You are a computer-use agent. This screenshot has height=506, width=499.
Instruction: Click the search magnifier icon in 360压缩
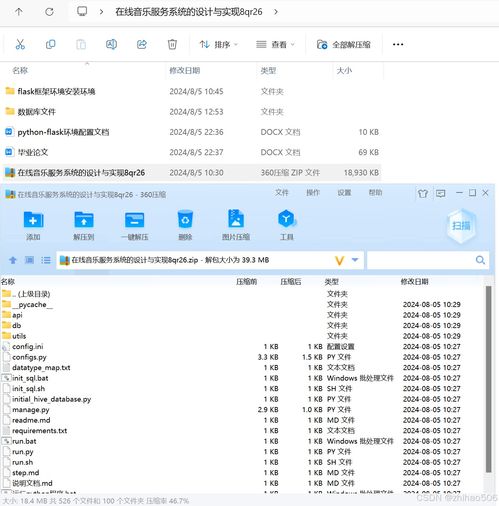[x=480, y=260]
